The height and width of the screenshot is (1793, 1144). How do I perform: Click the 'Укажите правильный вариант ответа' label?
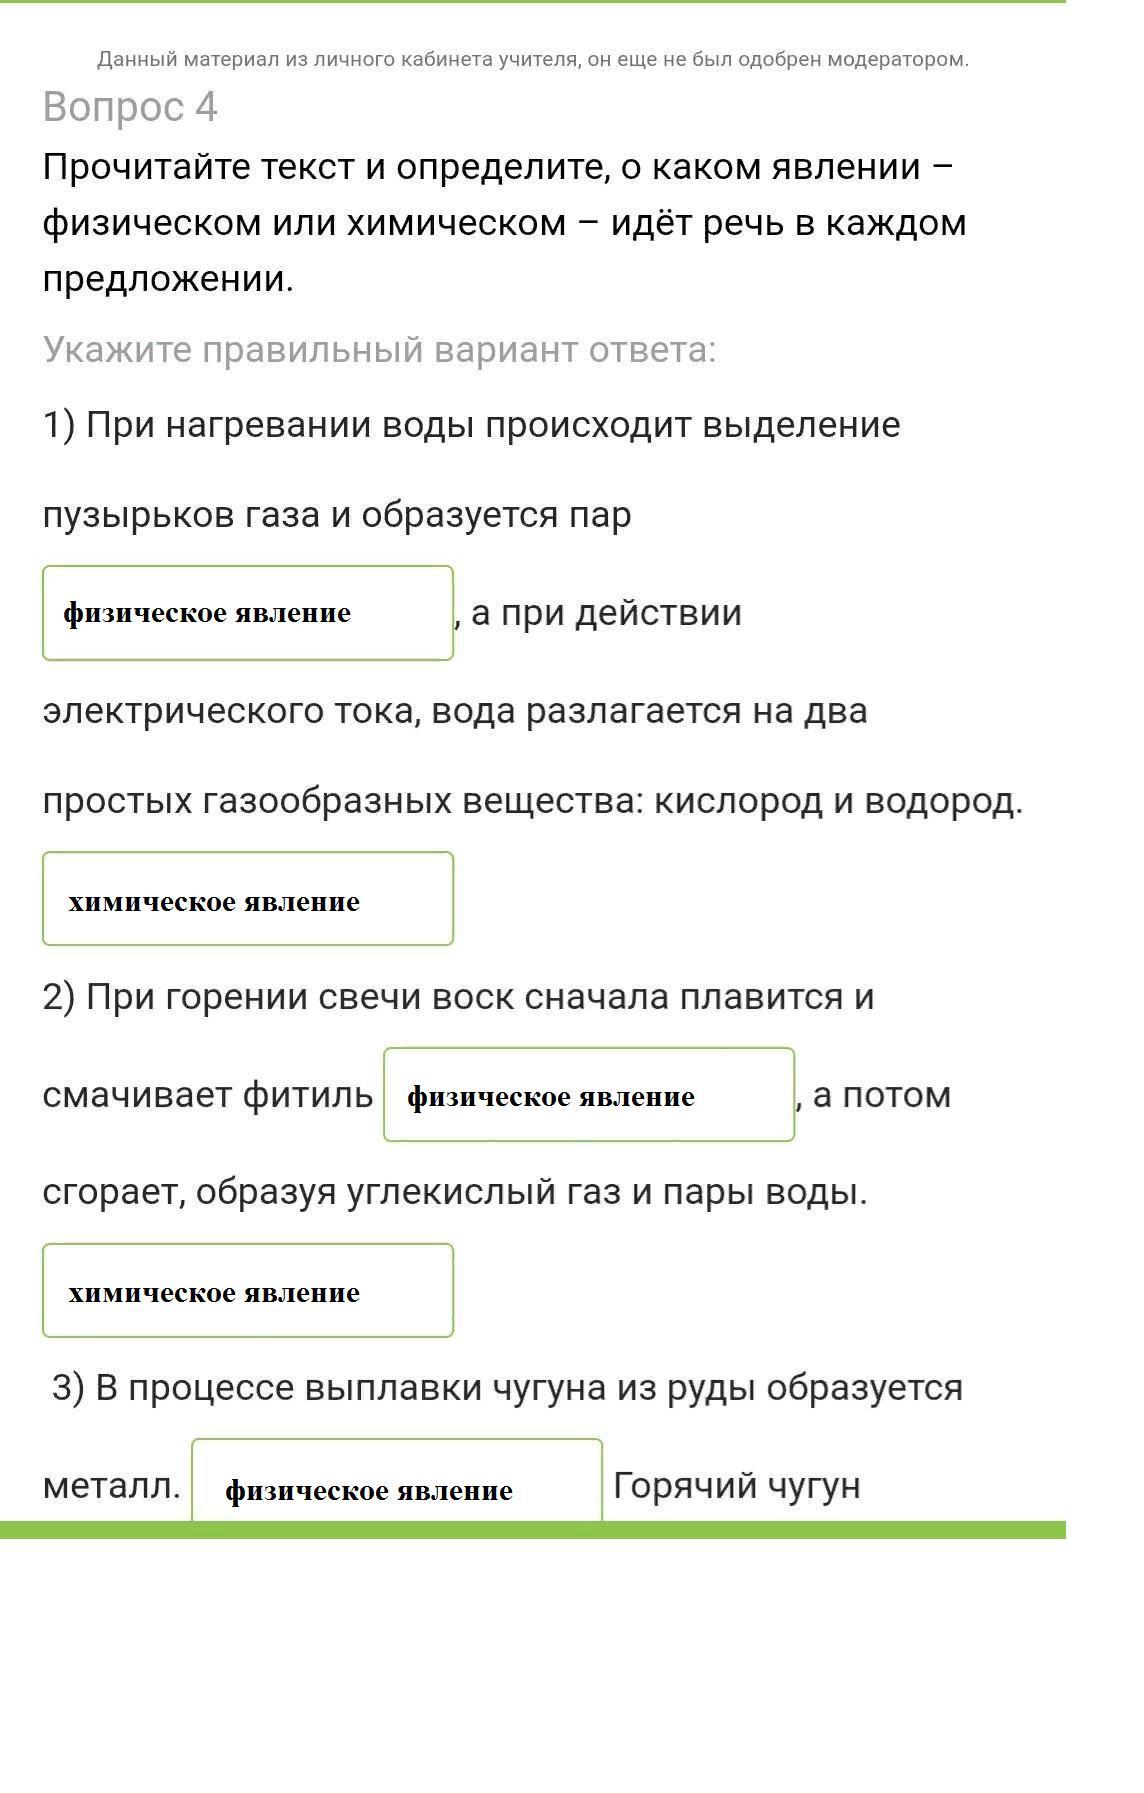coord(379,350)
